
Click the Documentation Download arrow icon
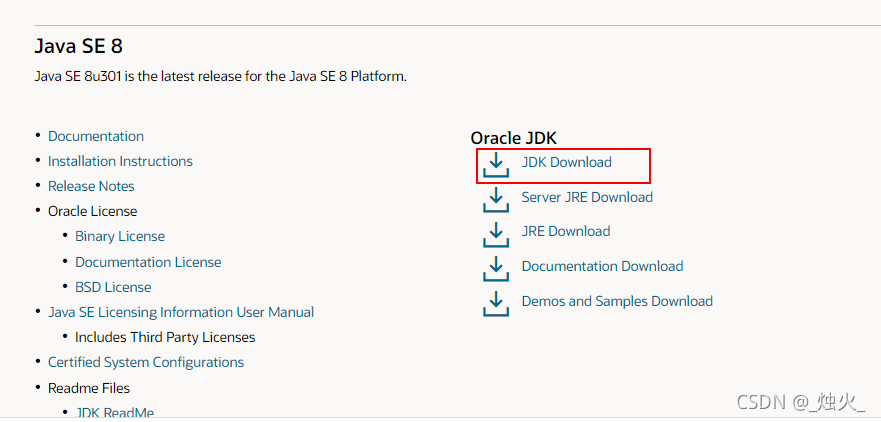click(496, 269)
